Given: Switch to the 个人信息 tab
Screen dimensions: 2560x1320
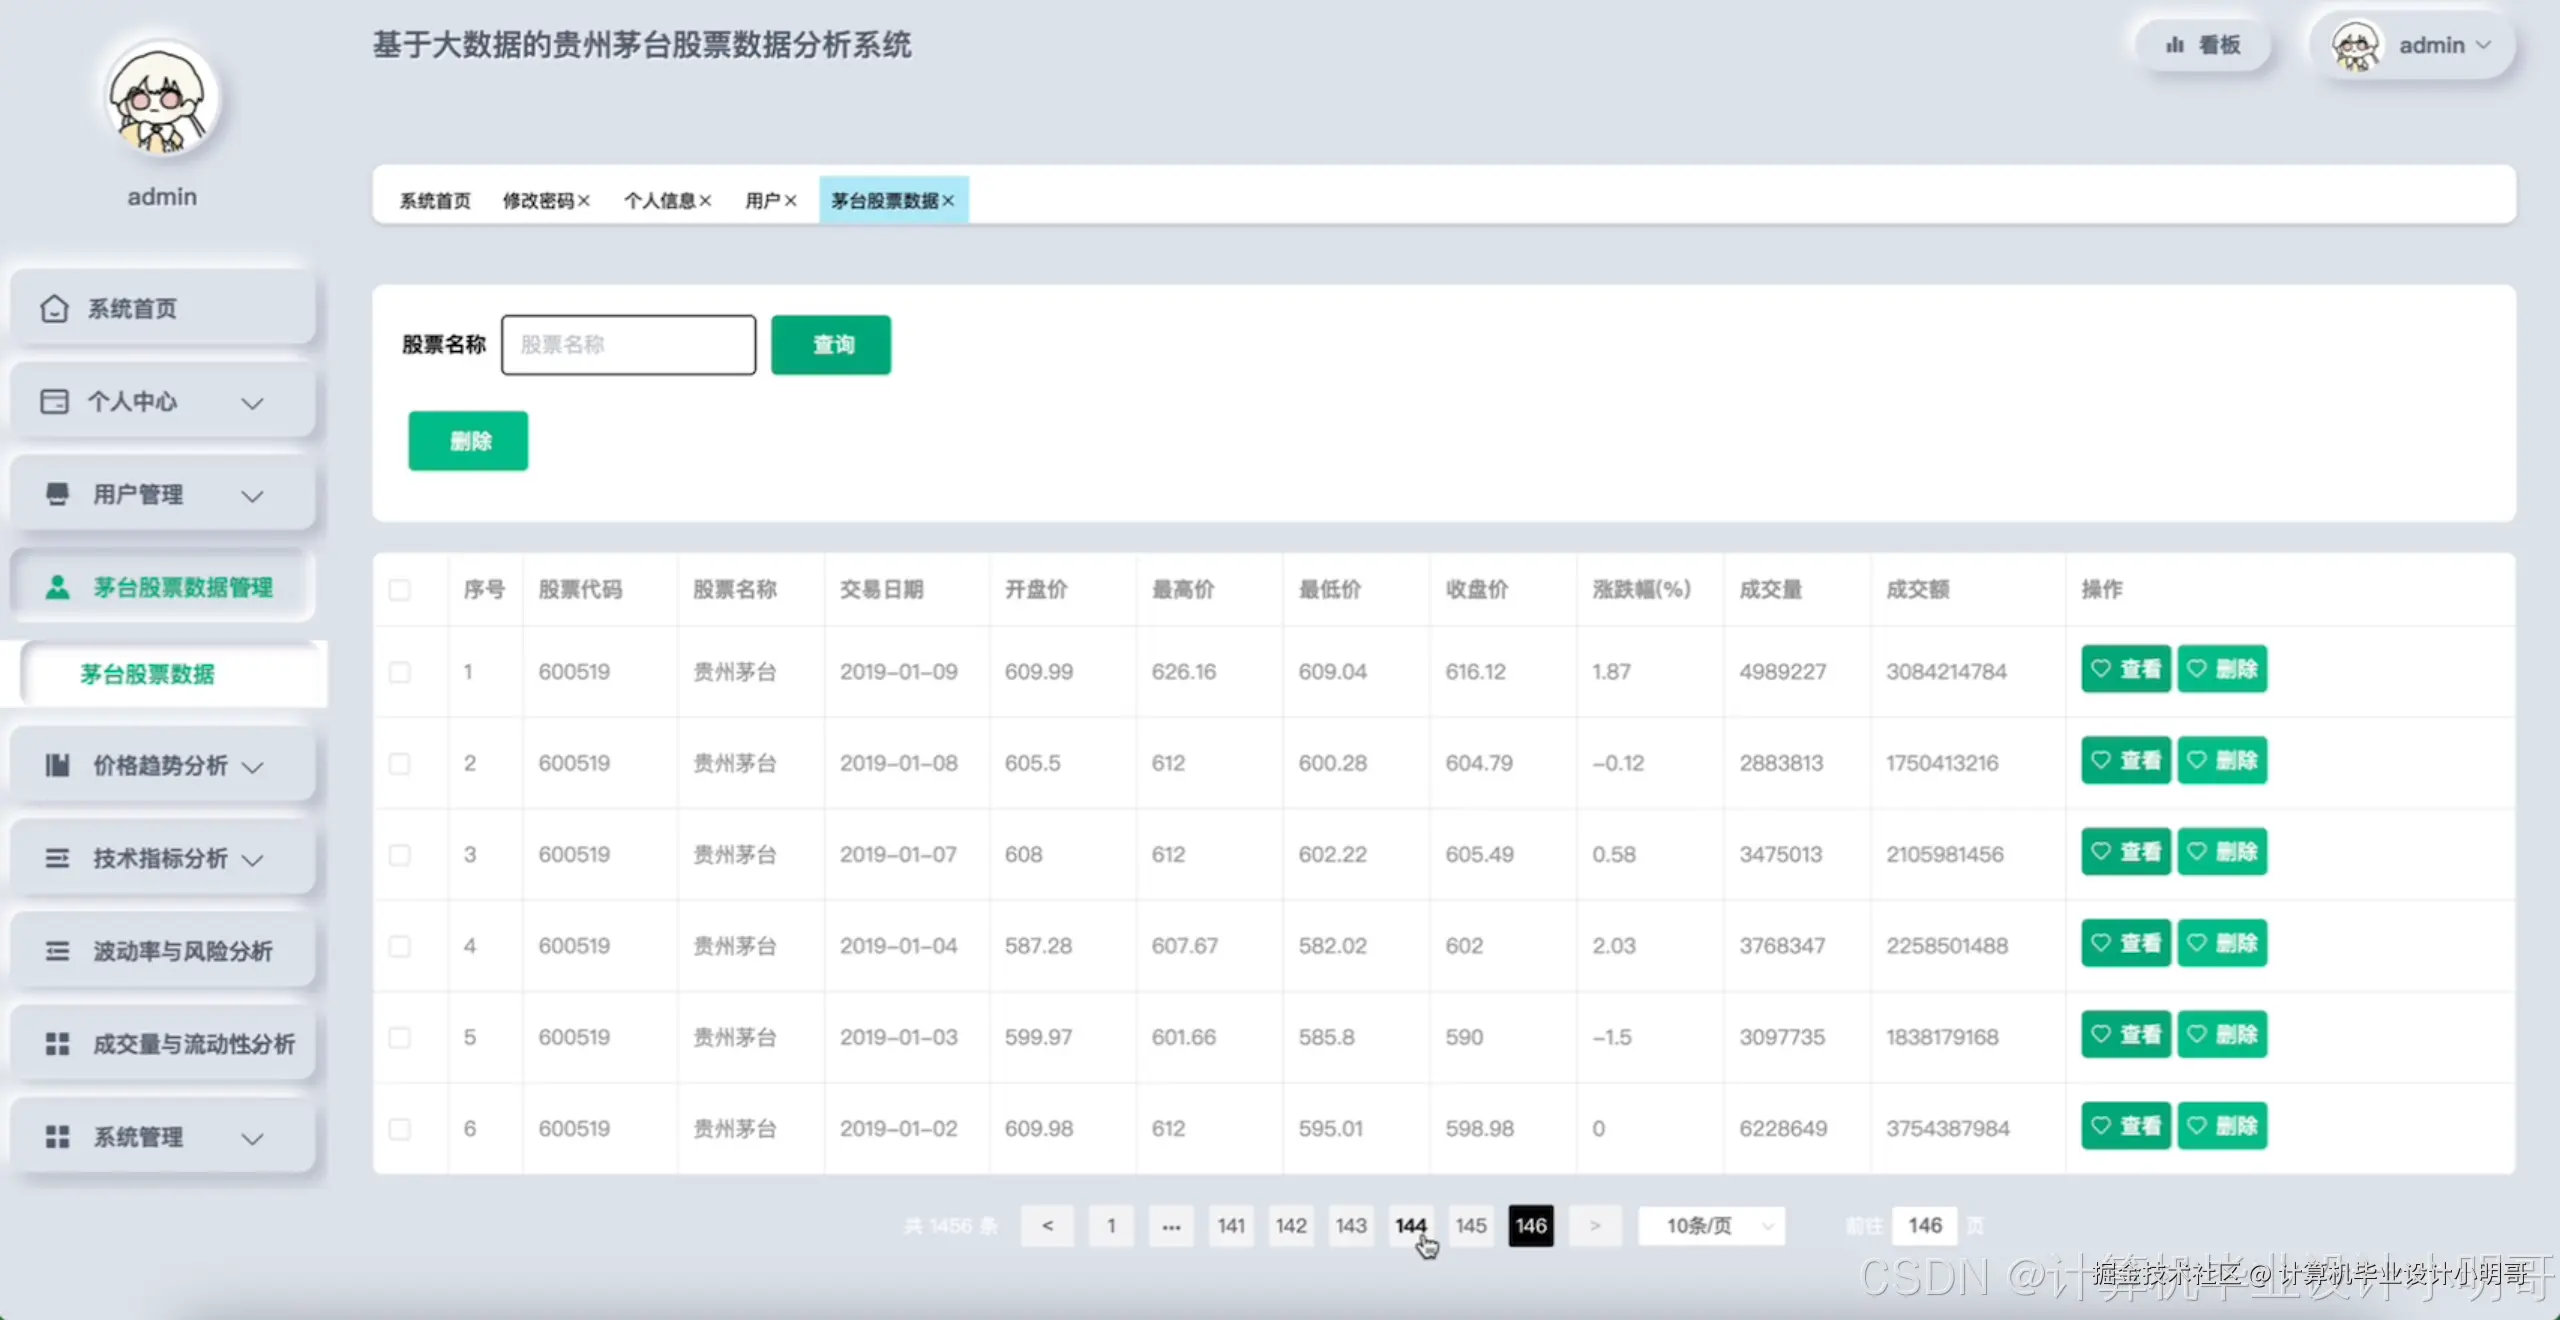Looking at the screenshot, I should pos(659,201).
